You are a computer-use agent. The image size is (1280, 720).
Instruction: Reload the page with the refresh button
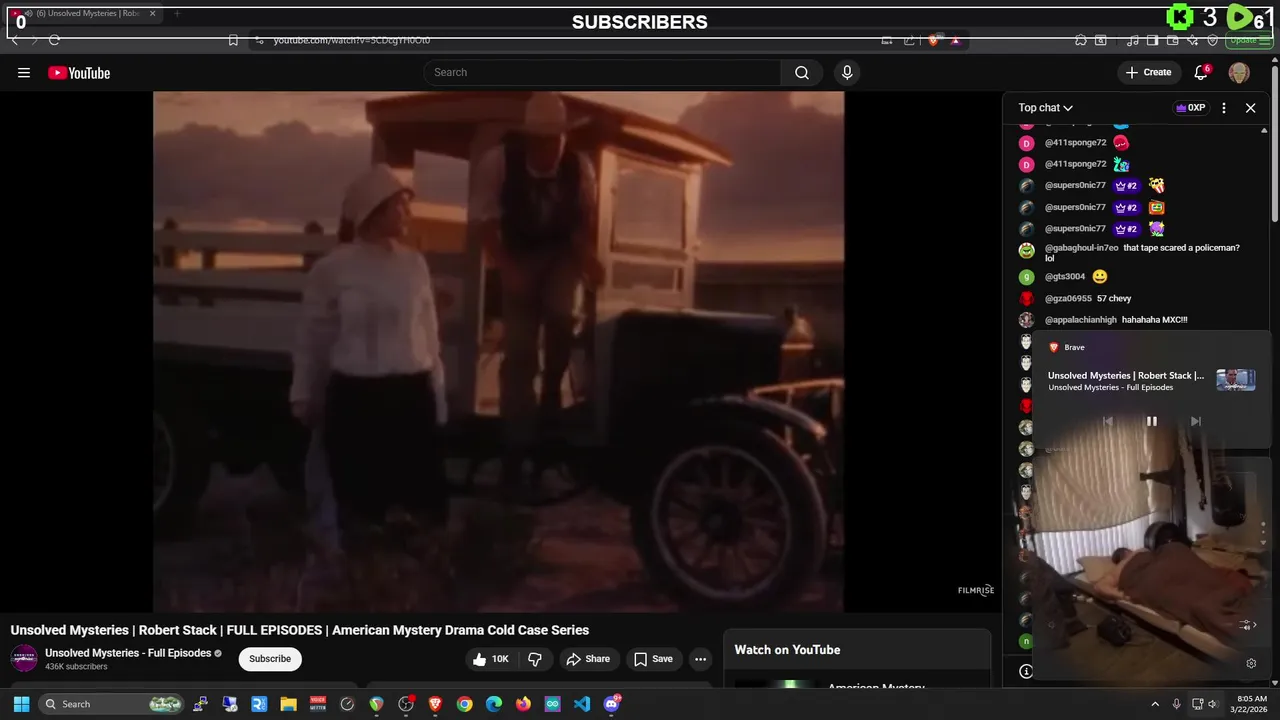(54, 40)
